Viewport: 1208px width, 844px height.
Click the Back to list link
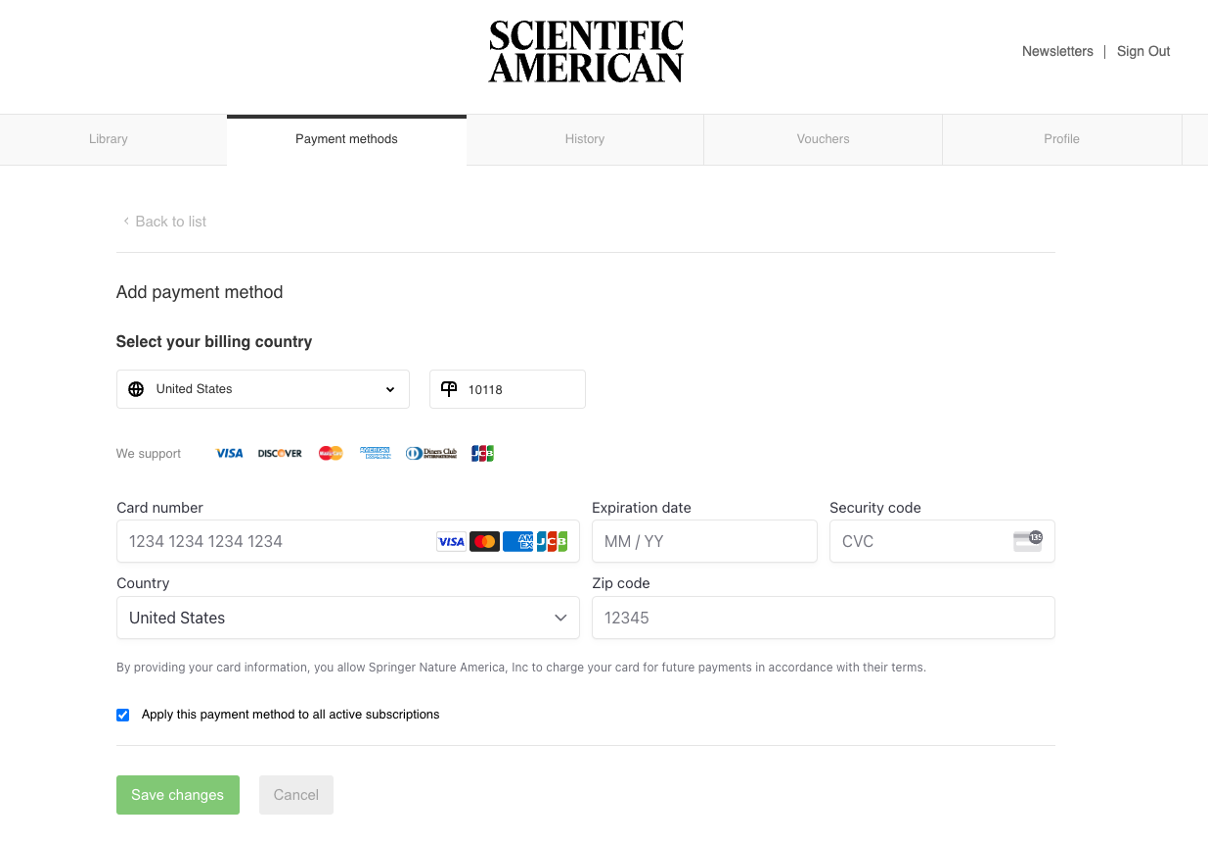tap(164, 221)
